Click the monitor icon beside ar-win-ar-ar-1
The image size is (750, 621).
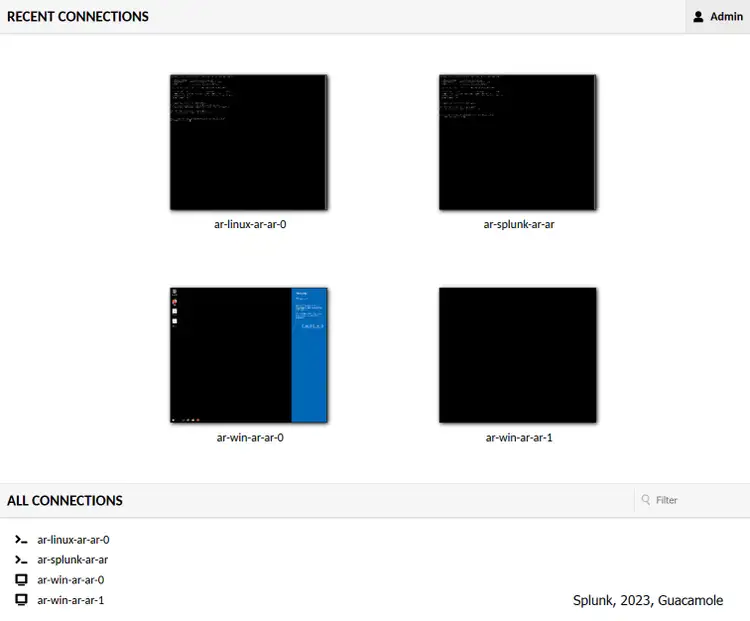(x=20, y=600)
